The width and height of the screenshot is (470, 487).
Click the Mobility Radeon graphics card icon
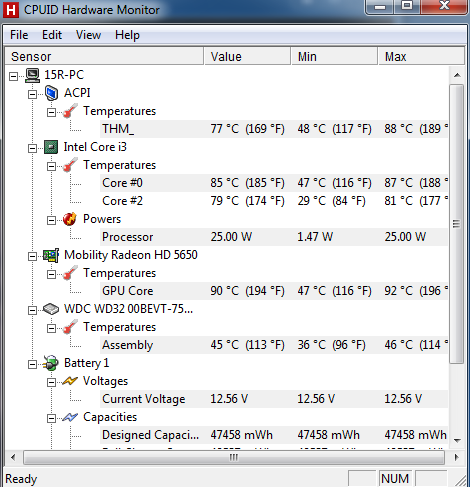coord(51,255)
